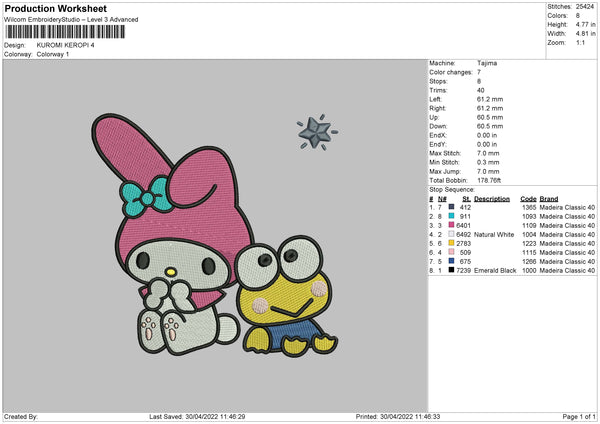Click the blue swatch for code 1266
The height and width of the screenshot is (424, 600).
point(451,261)
